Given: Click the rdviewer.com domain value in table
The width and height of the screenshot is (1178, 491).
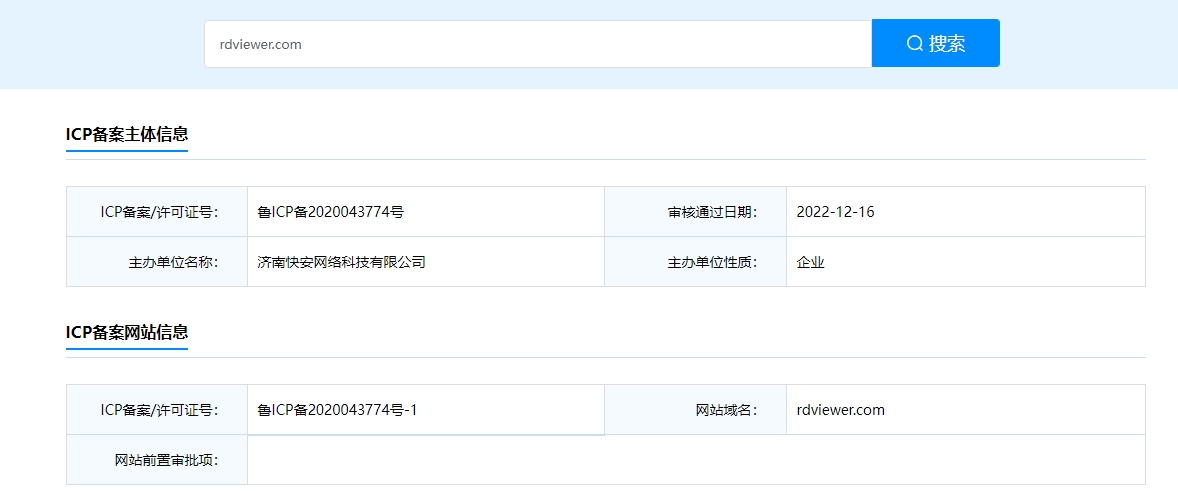Looking at the screenshot, I should (x=841, y=410).
